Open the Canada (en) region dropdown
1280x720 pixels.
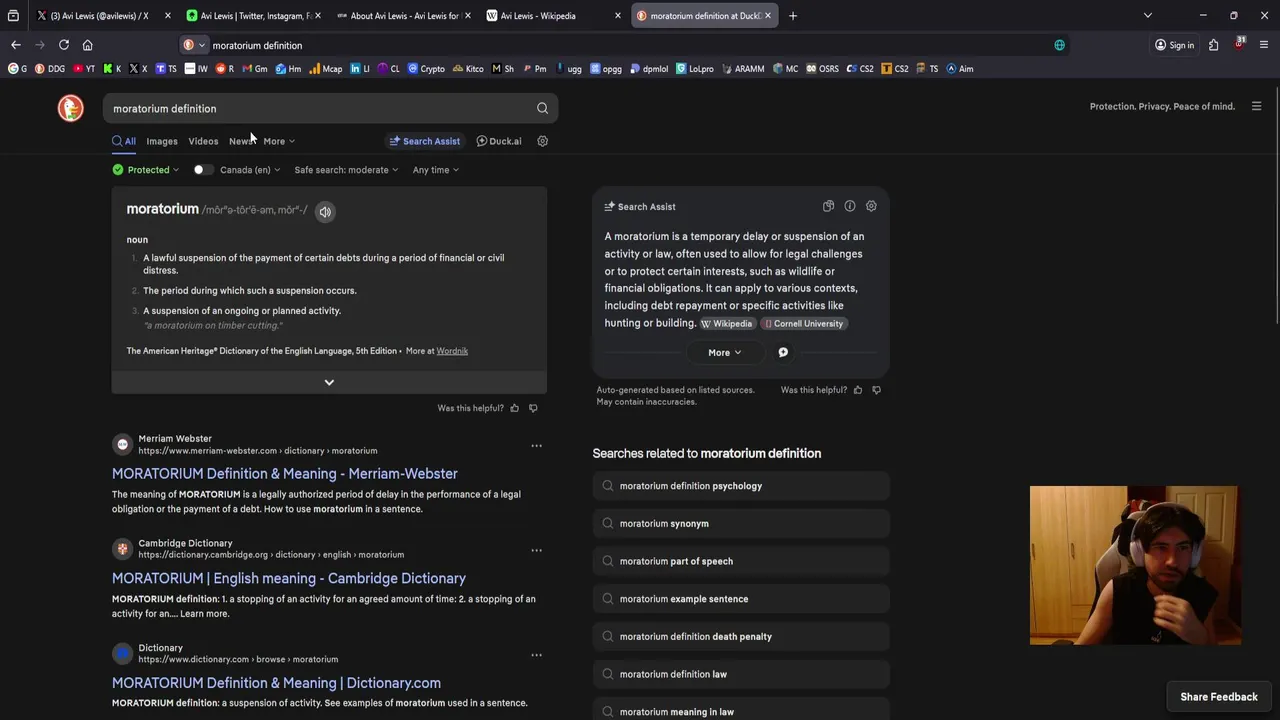coord(250,170)
